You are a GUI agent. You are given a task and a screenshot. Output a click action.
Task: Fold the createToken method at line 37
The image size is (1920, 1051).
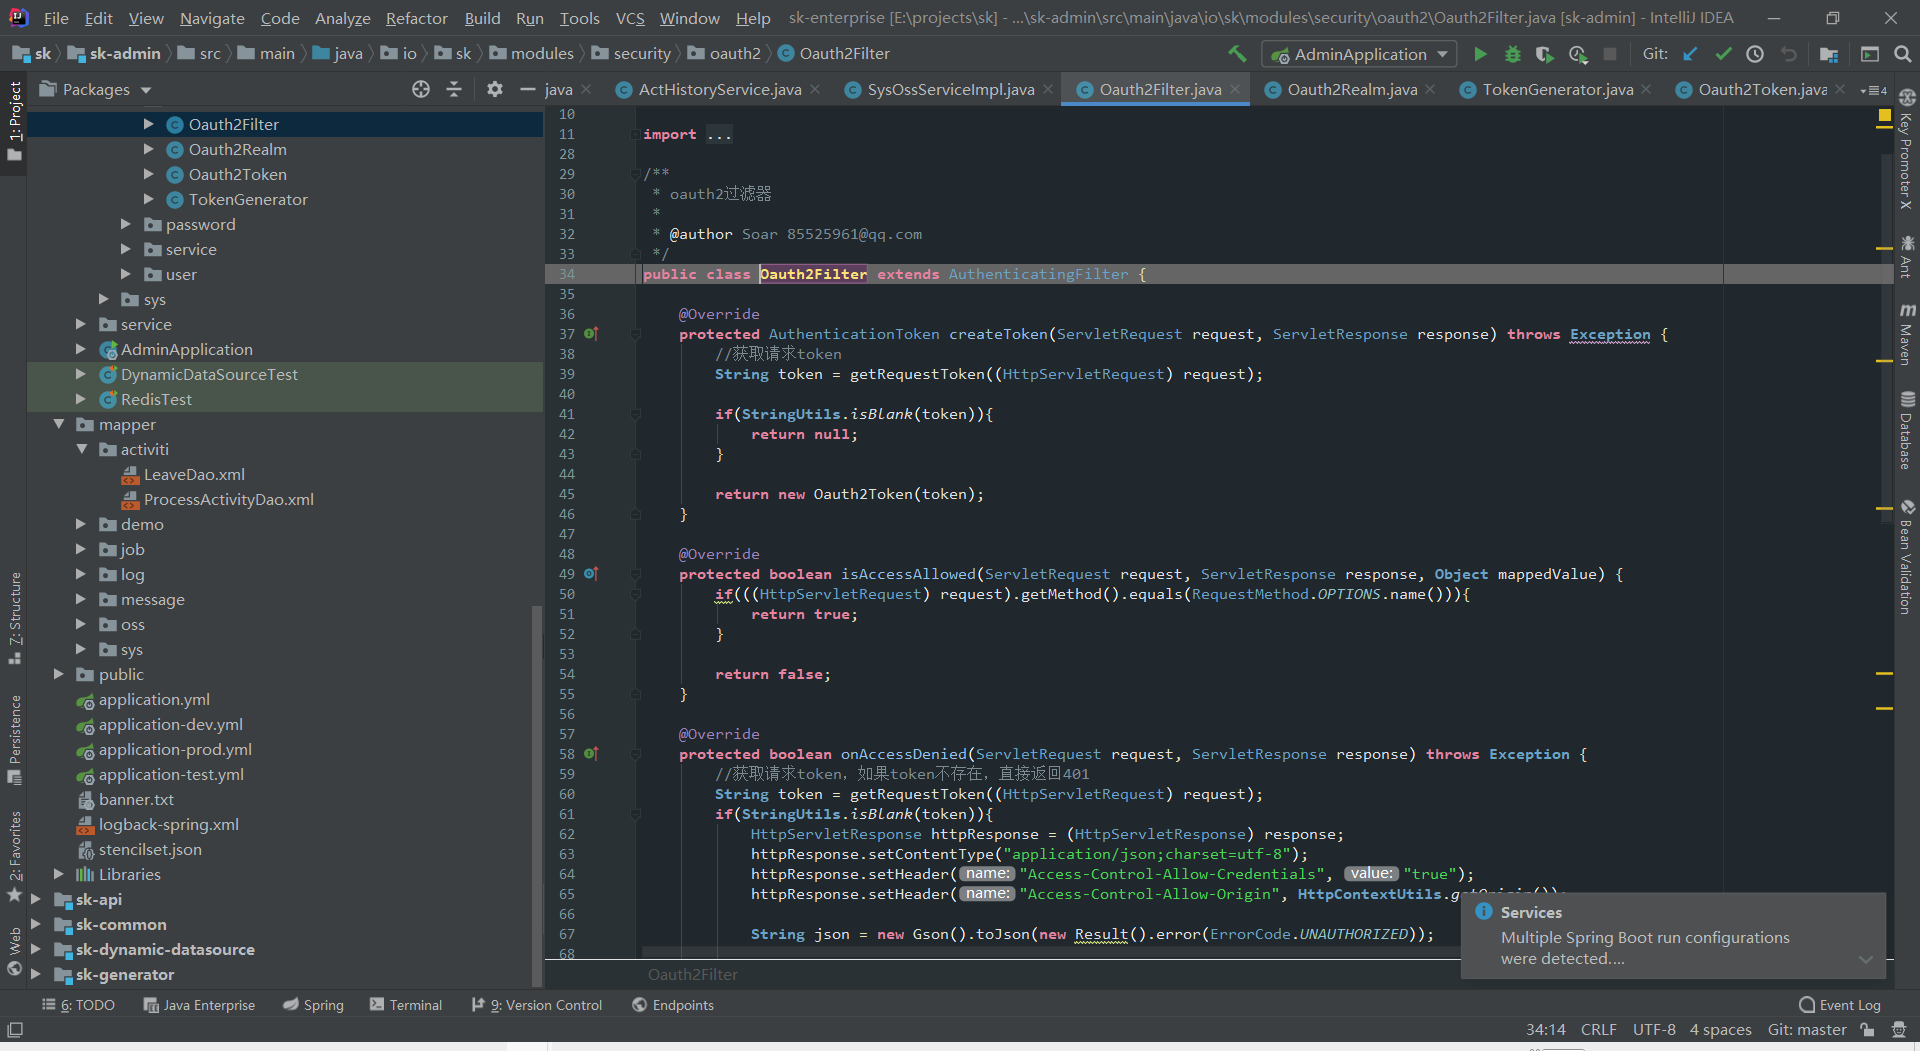coord(636,334)
